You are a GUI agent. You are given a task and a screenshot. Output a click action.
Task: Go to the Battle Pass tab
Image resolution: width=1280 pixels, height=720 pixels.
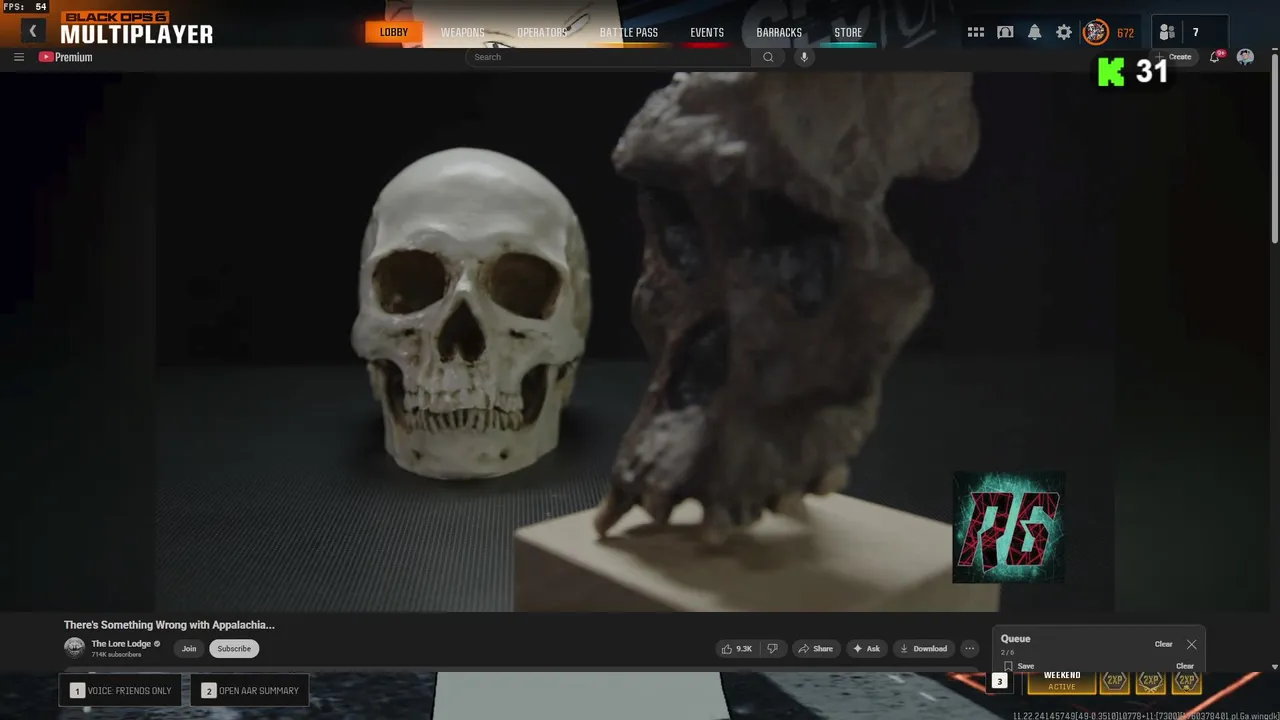click(x=629, y=33)
